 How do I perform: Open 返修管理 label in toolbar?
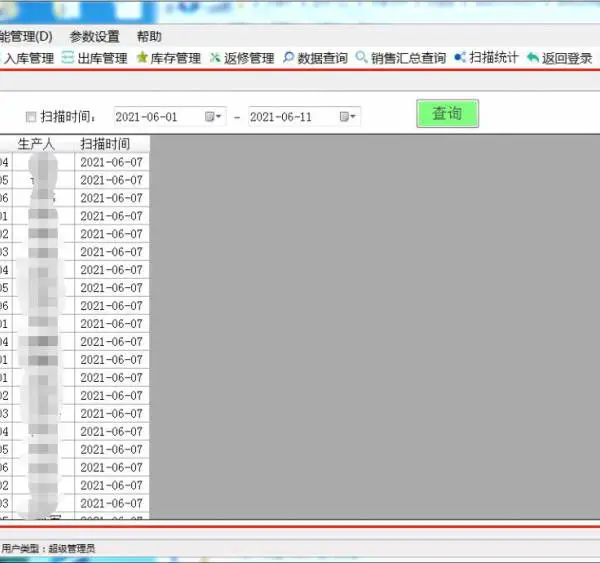[x=249, y=58]
